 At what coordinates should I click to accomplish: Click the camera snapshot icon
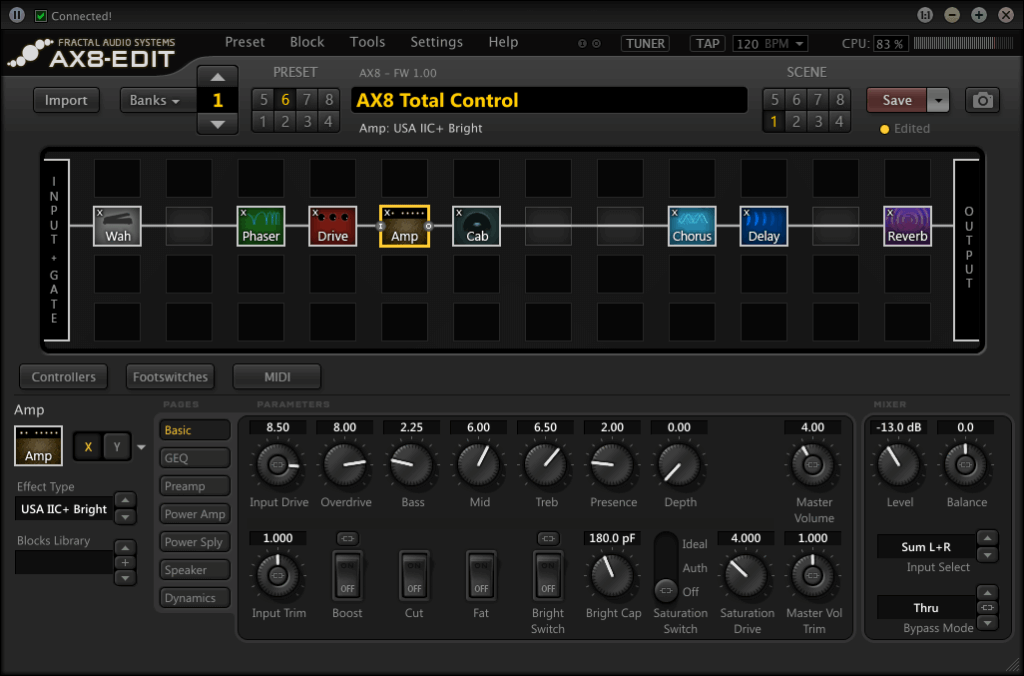(982, 100)
